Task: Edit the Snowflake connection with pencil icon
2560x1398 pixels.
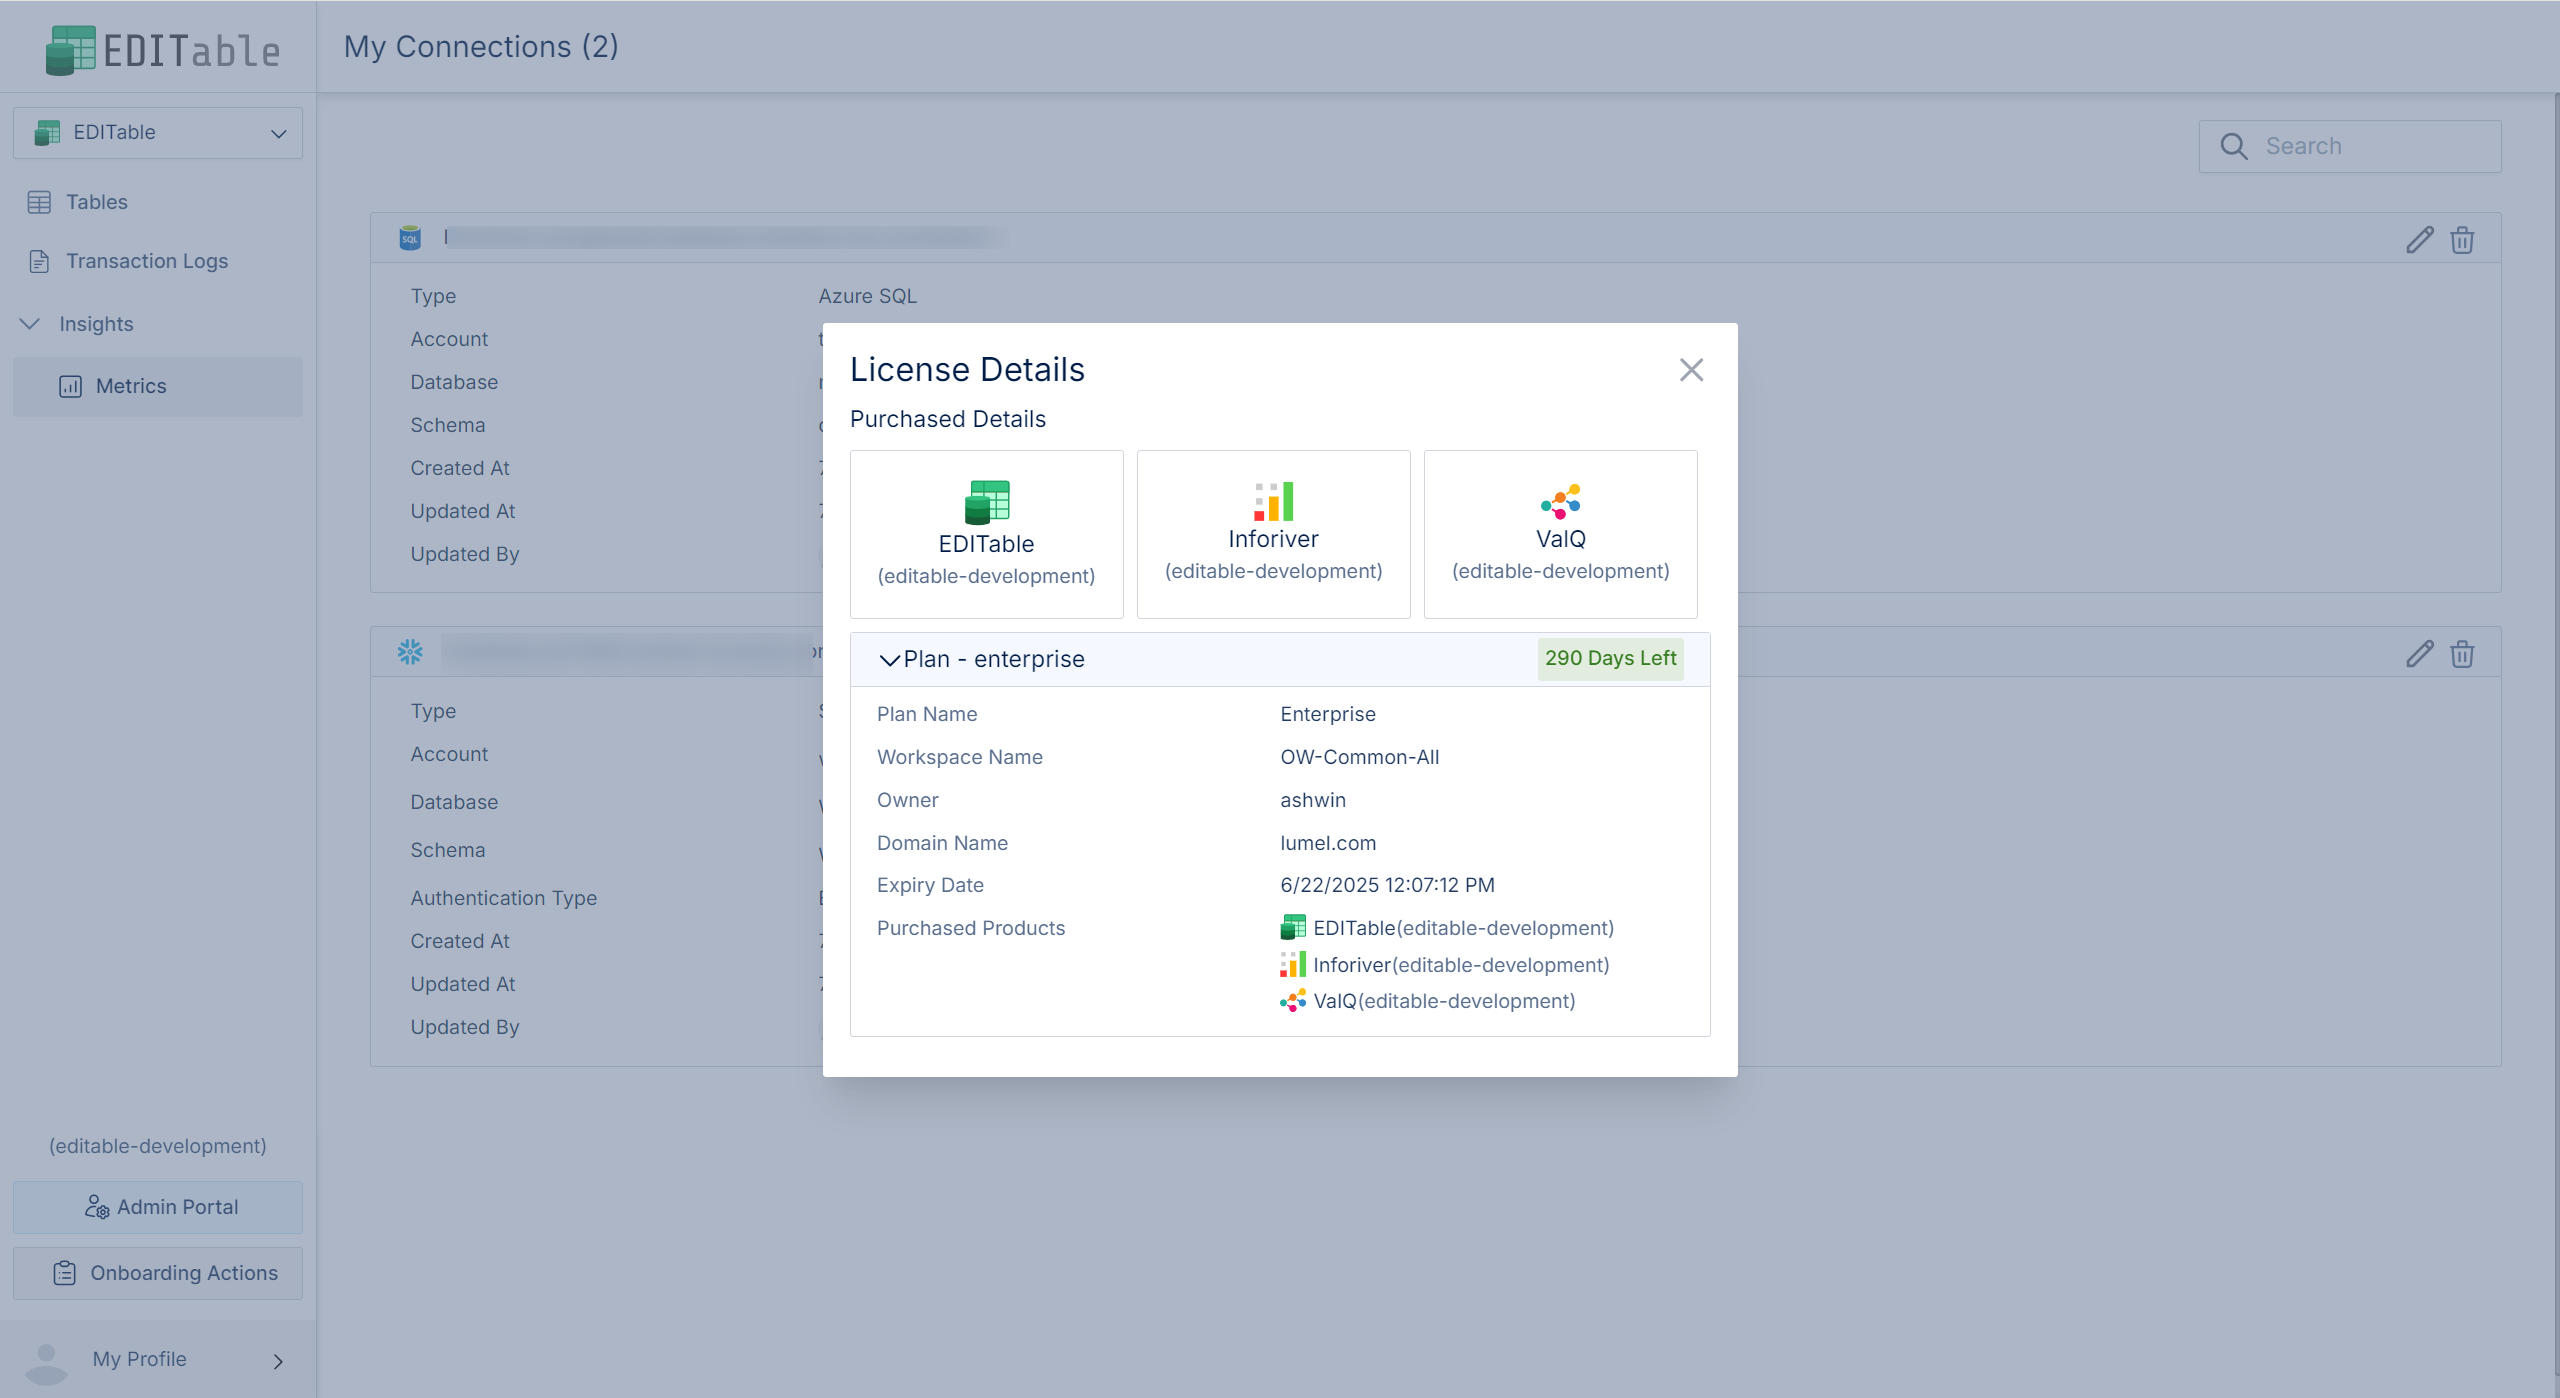Action: (2419, 655)
